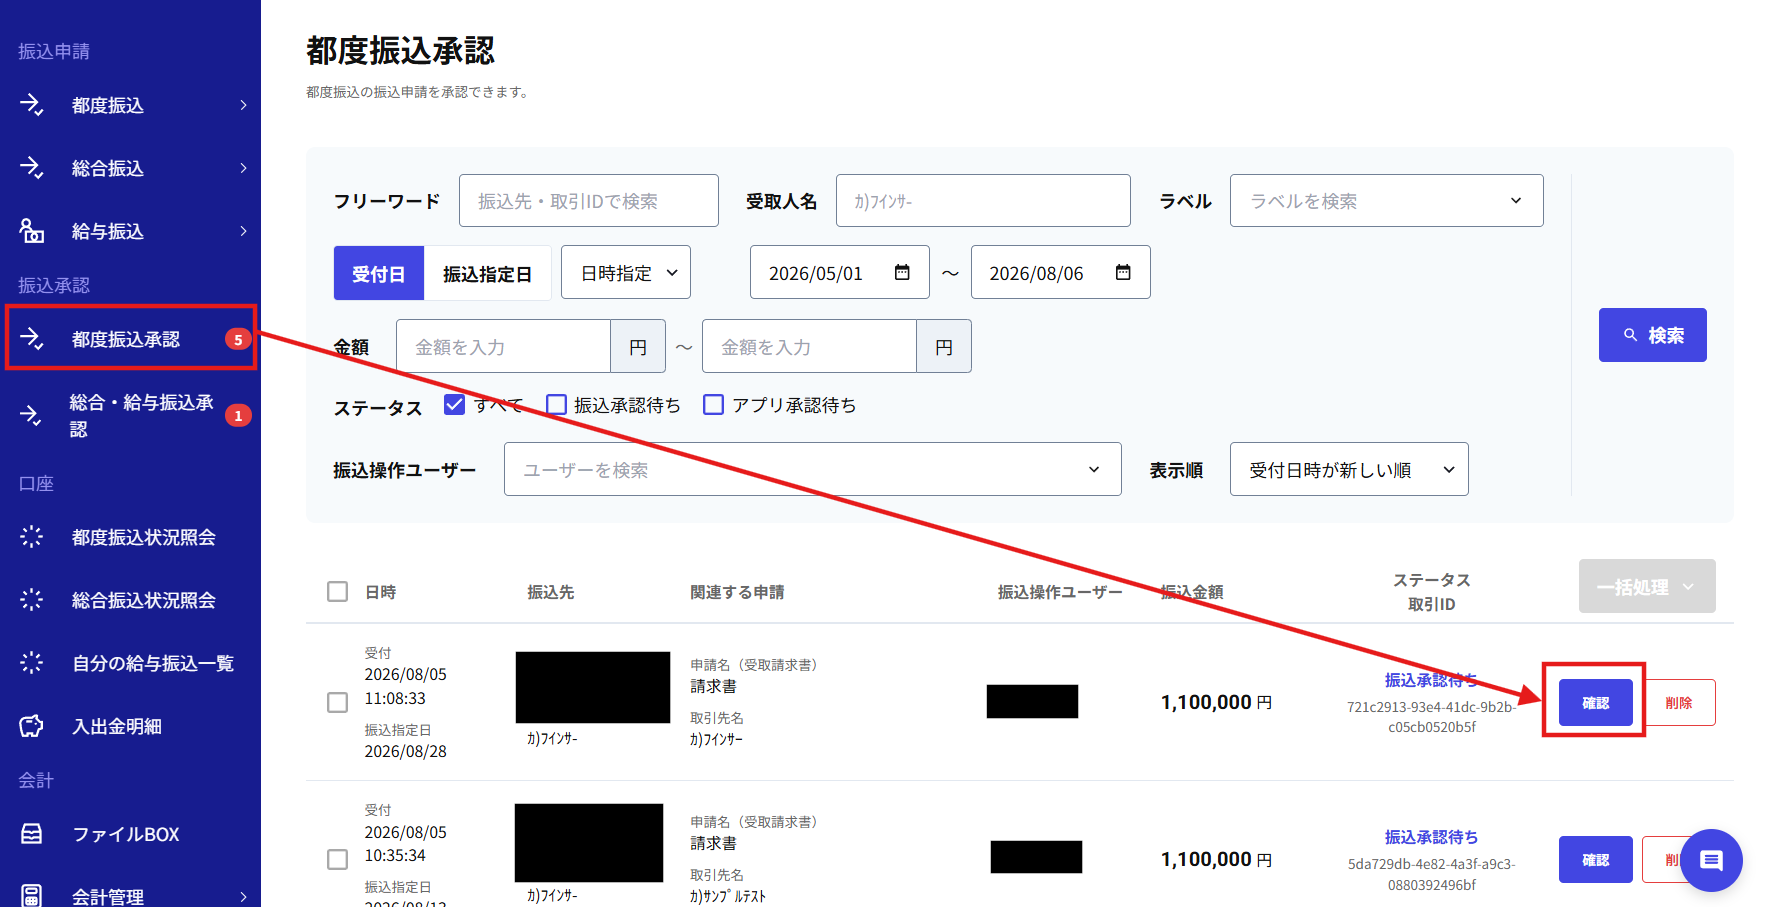The height and width of the screenshot is (907, 1771).
Task: Expand the 給与振込 submenu chevron
Action: (243, 231)
